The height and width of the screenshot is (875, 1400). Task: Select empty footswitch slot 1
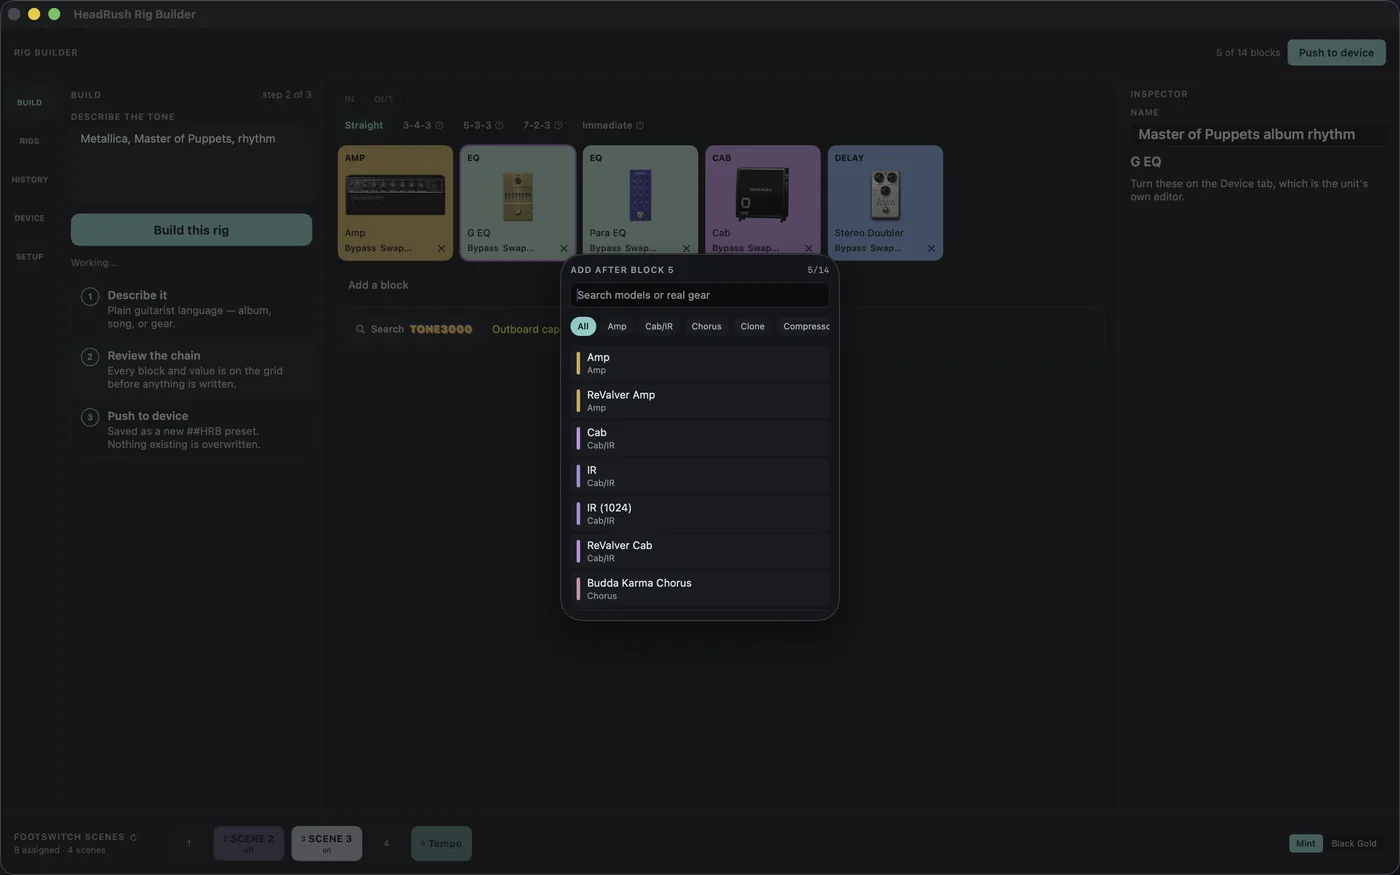(x=188, y=843)
